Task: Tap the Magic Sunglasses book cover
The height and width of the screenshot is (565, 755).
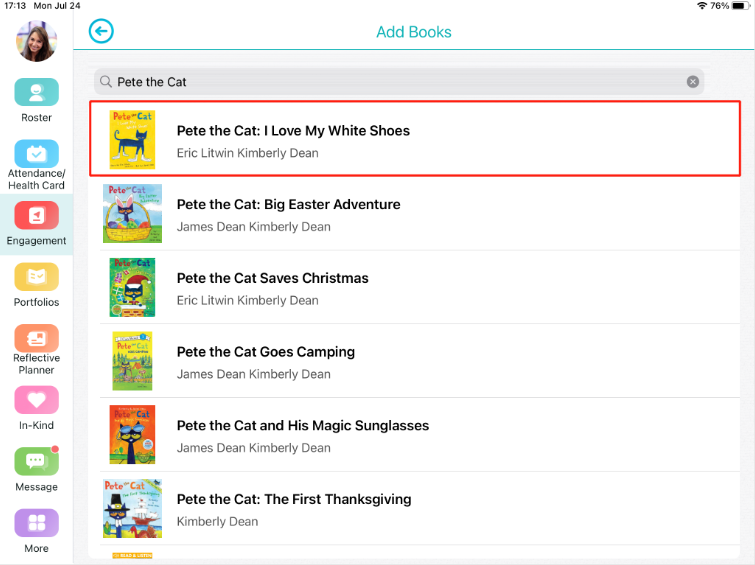Action: click(132, 434)
